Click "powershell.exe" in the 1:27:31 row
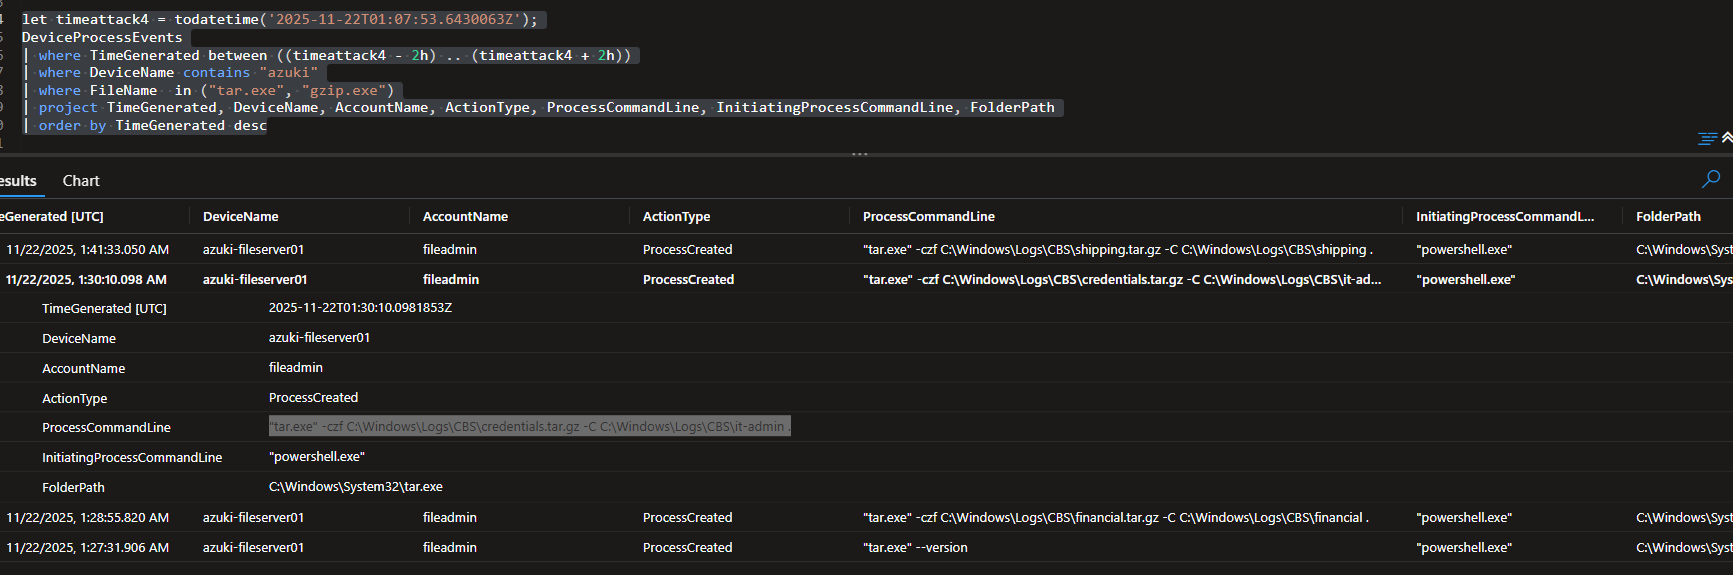This screenshot has height=575, width=1733. click(x=1464, y=548)
